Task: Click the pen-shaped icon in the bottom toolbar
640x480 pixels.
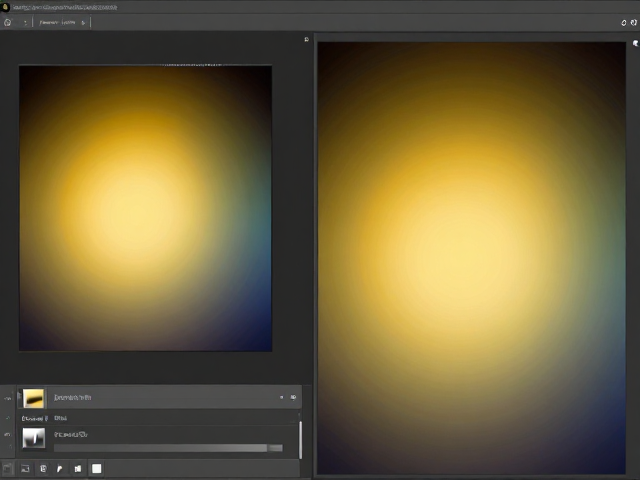Action: click(x=60, y=469)
